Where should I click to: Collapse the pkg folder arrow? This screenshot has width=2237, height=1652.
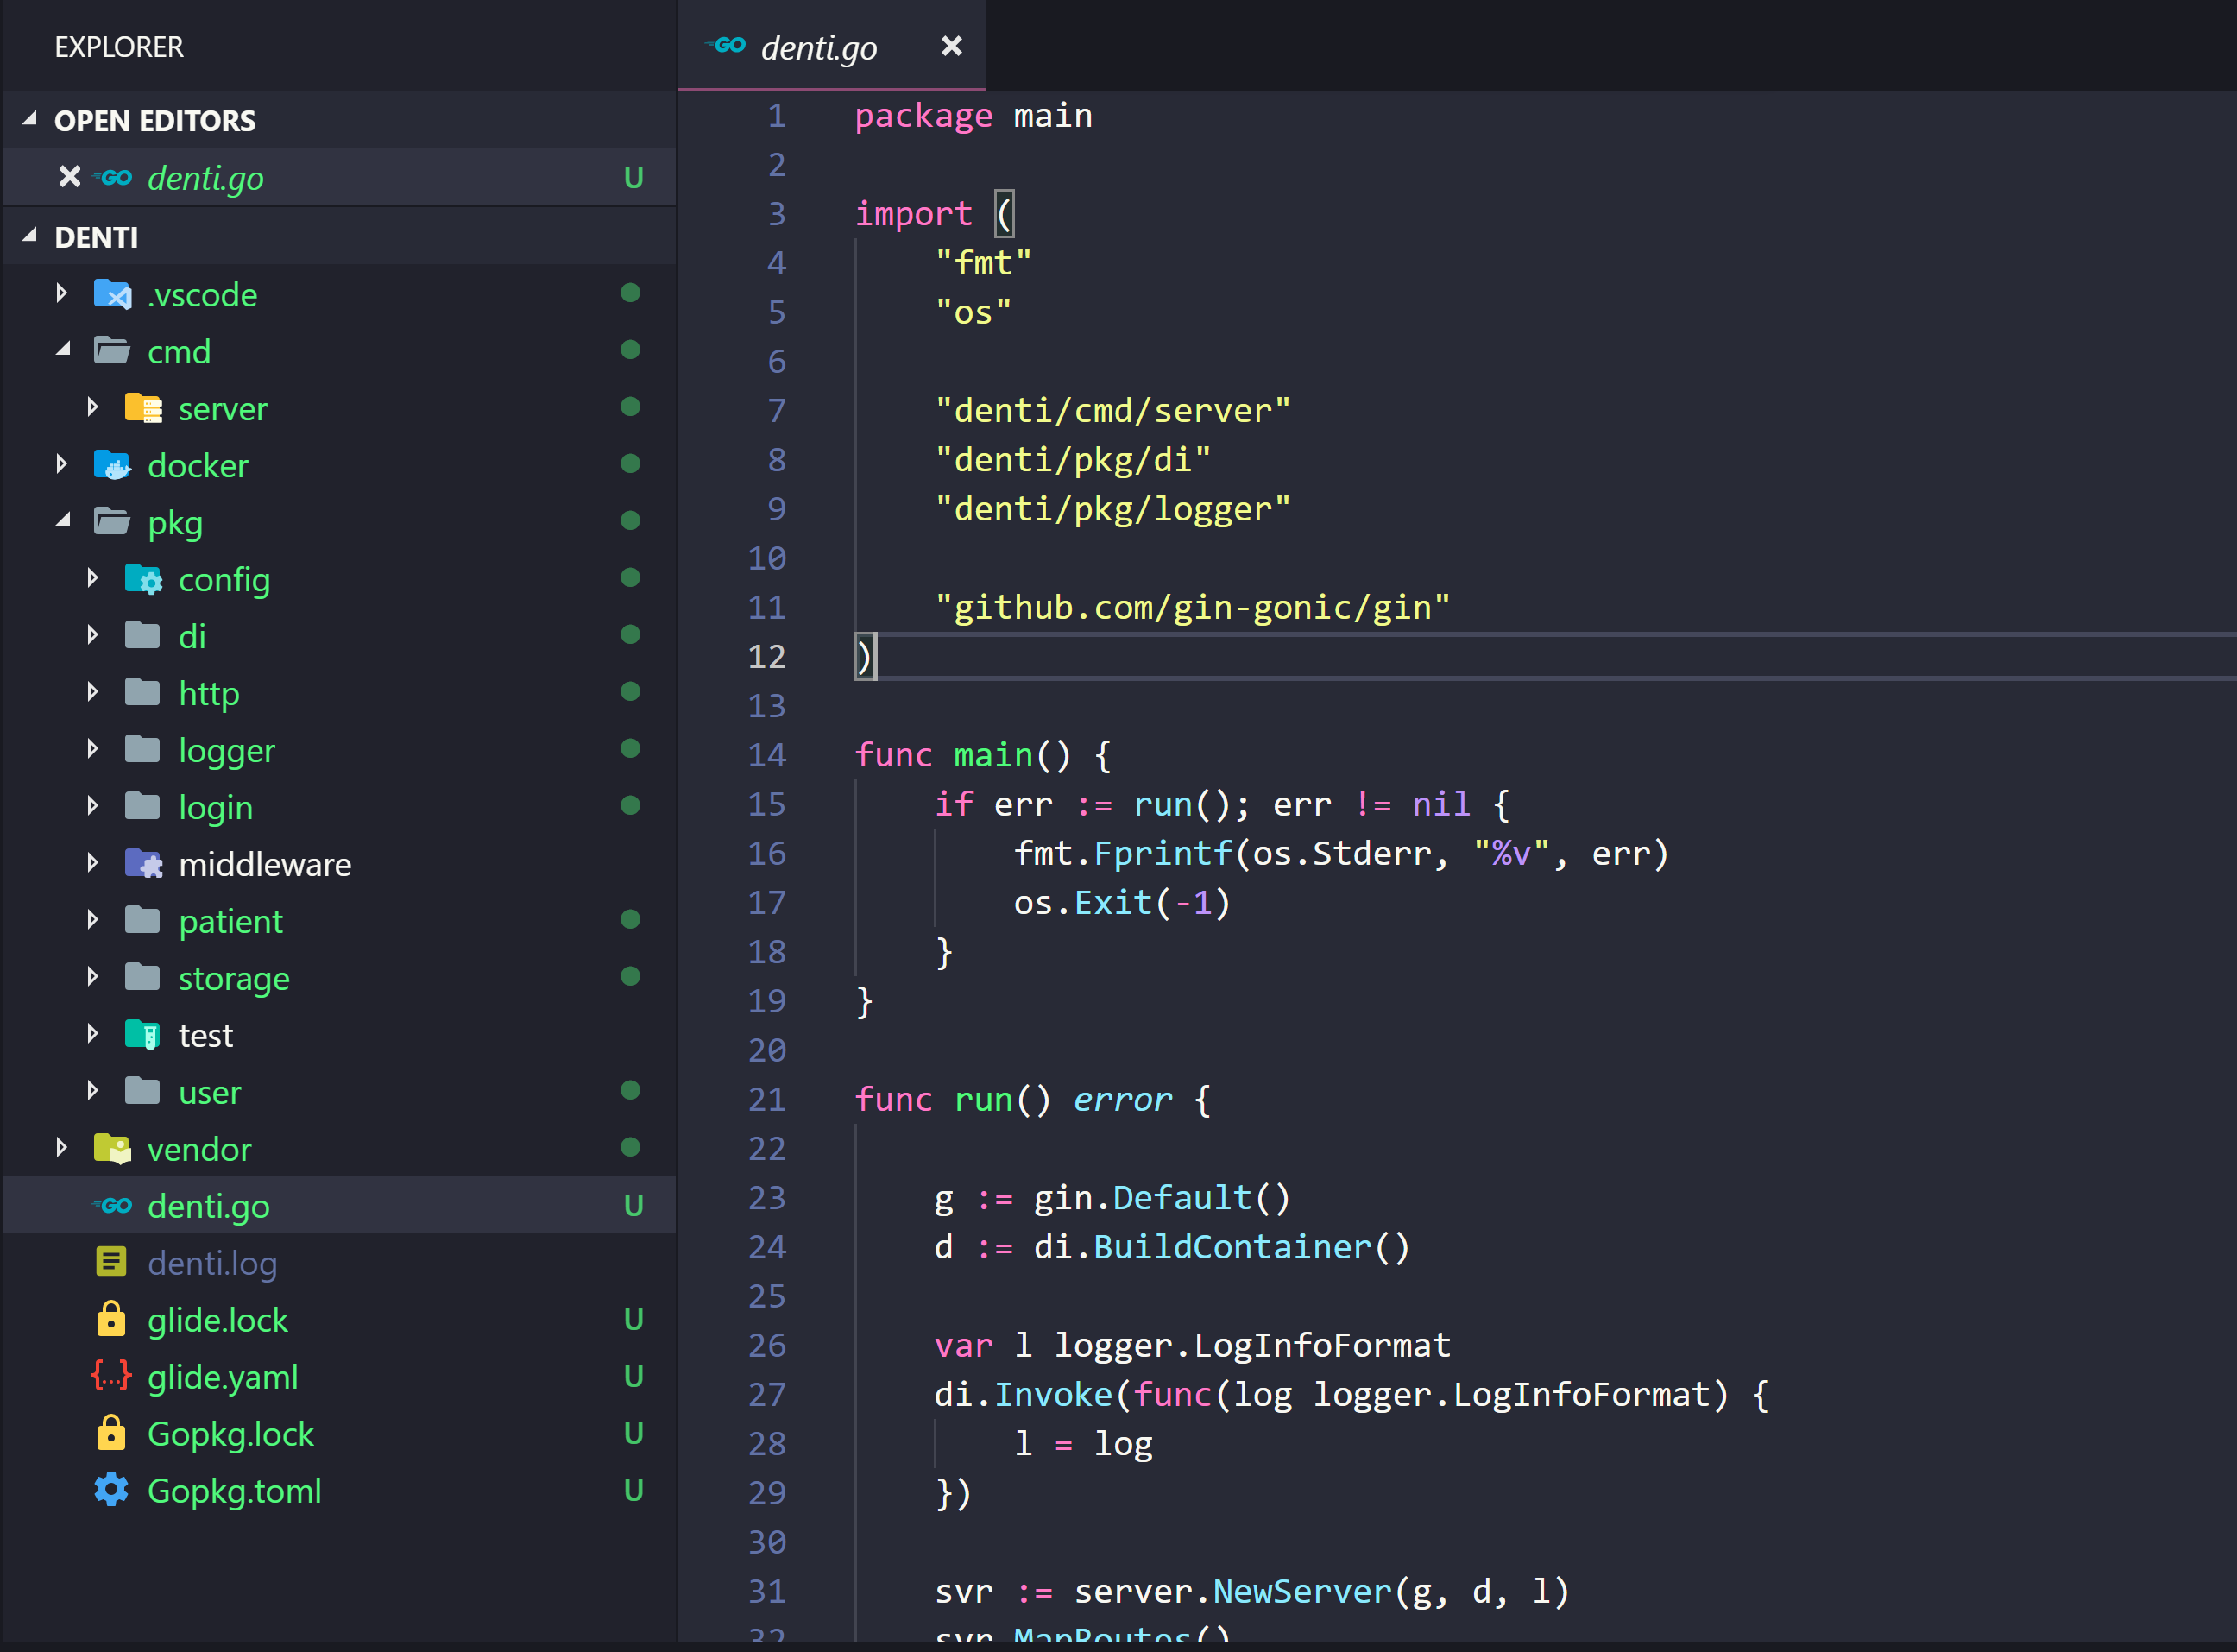(63, 521)
